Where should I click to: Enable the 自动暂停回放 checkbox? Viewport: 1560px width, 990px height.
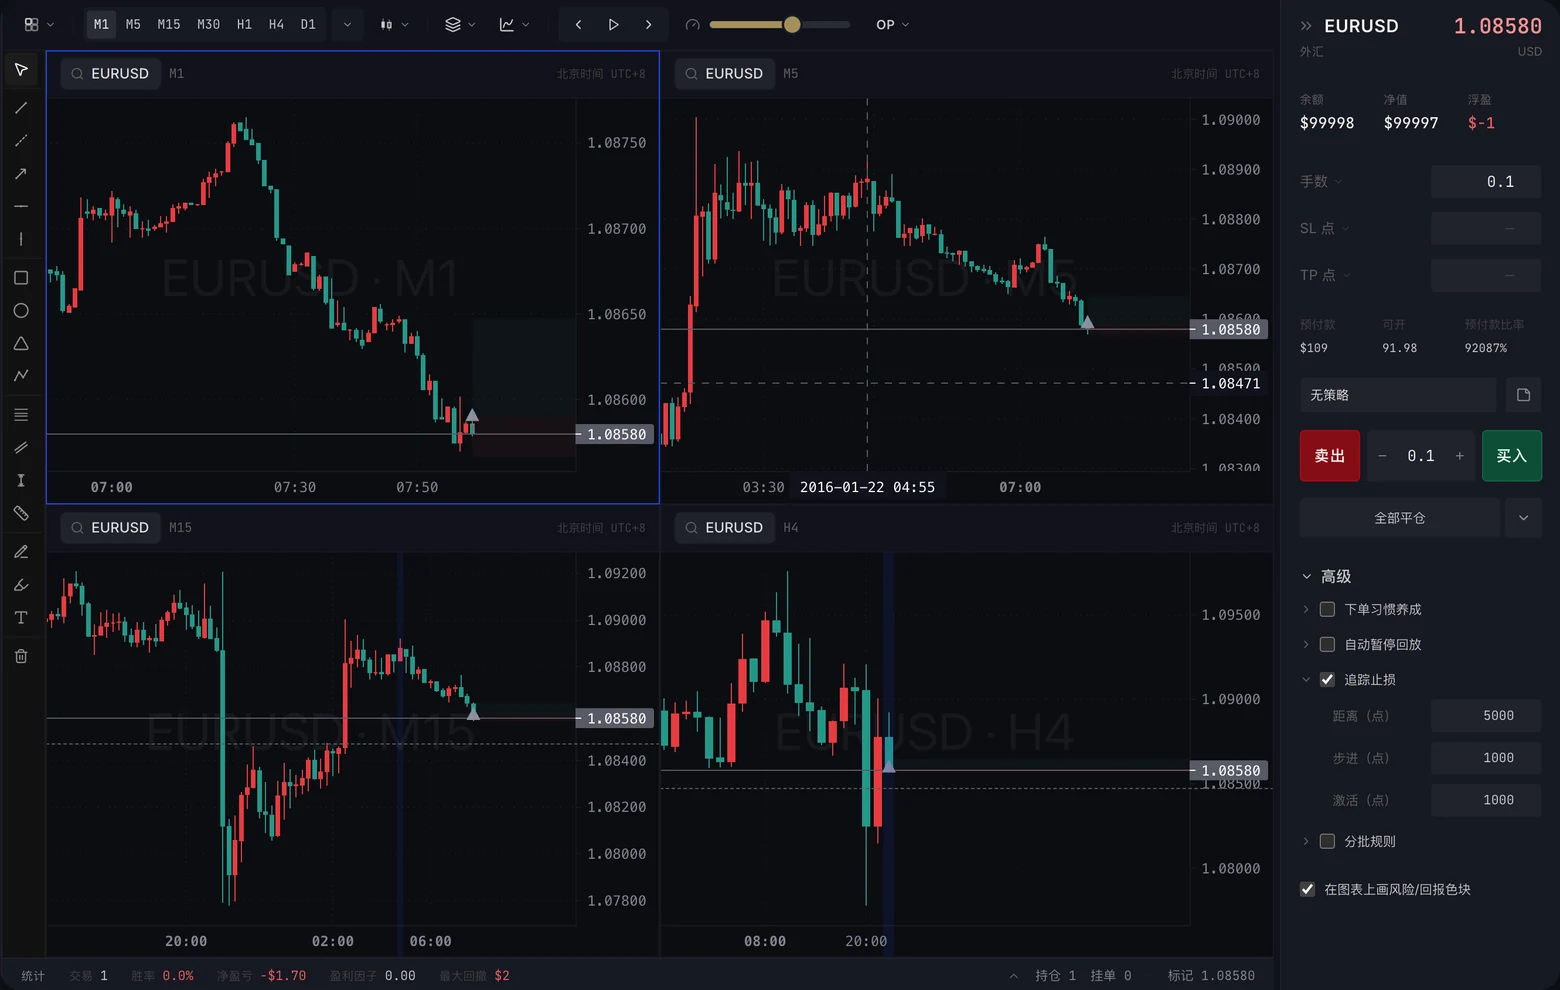(x=1327, y=644)
